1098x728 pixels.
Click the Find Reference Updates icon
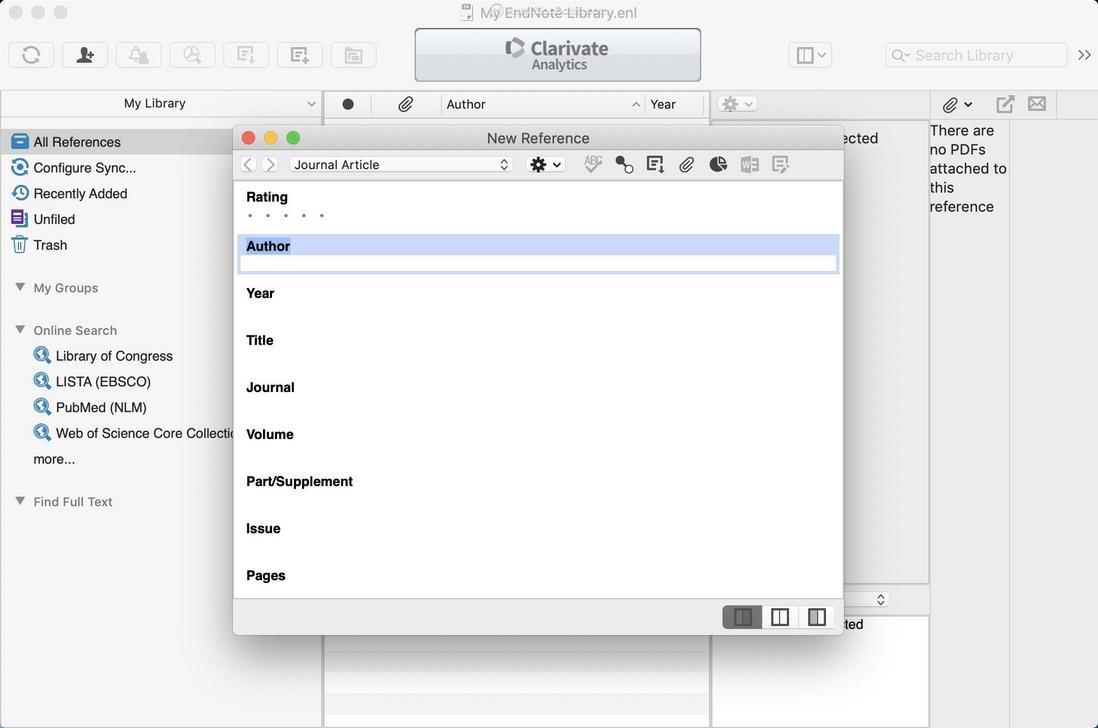click(x=624, y=164)
